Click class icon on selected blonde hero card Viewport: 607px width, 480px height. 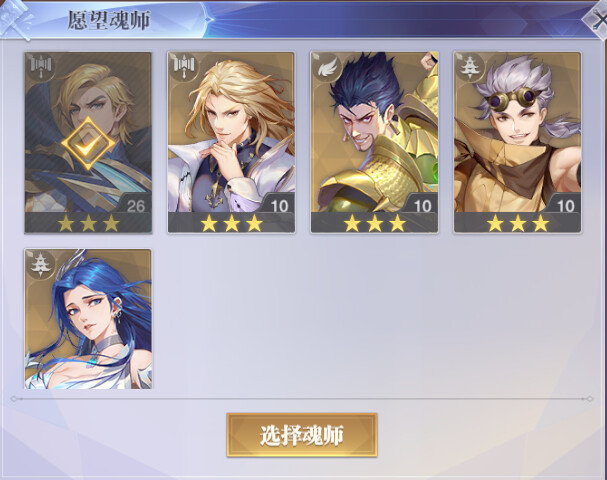40,67
